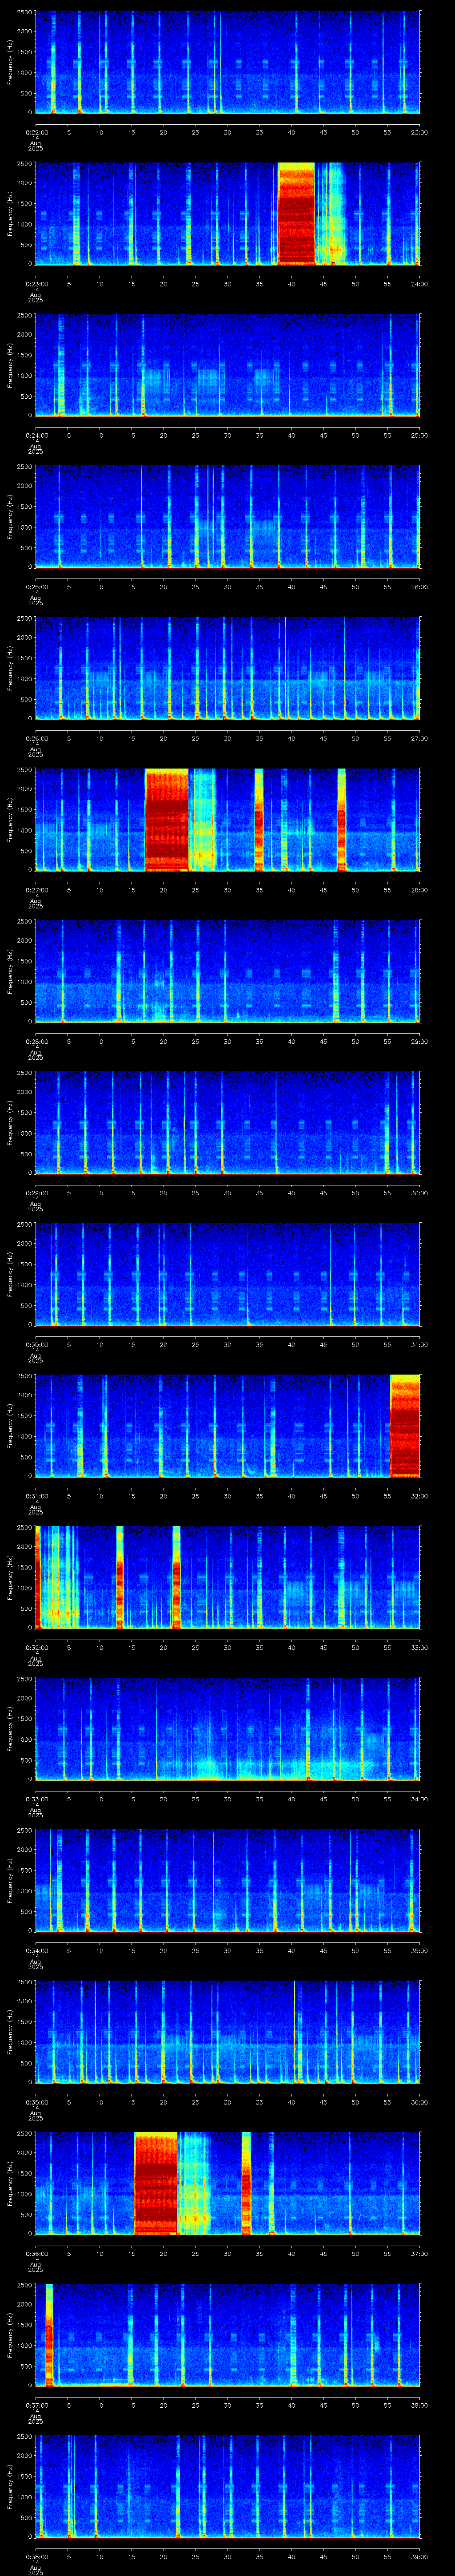Click the 0:26:00 start time label
The width and height of the screenshot is (455, 2576).
point(36,738)
